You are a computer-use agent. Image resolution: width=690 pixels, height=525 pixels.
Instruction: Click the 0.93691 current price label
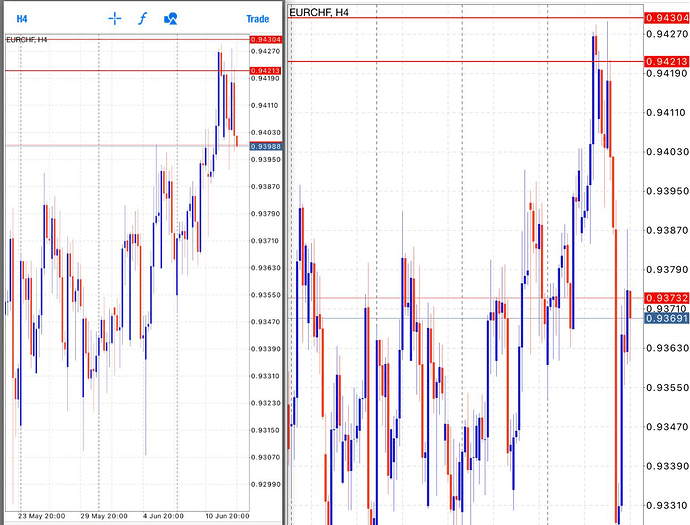(666, 318)
